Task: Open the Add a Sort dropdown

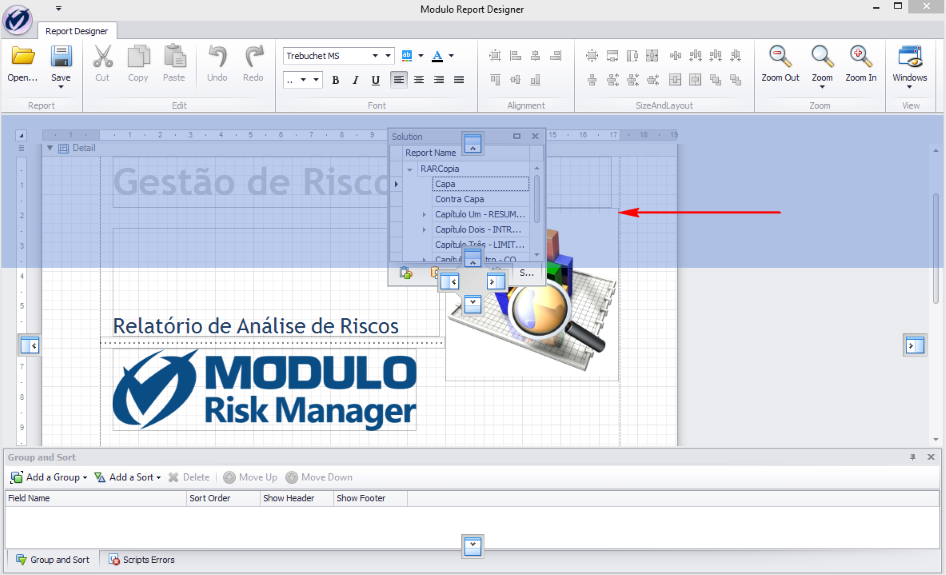Action: (159, 477)
